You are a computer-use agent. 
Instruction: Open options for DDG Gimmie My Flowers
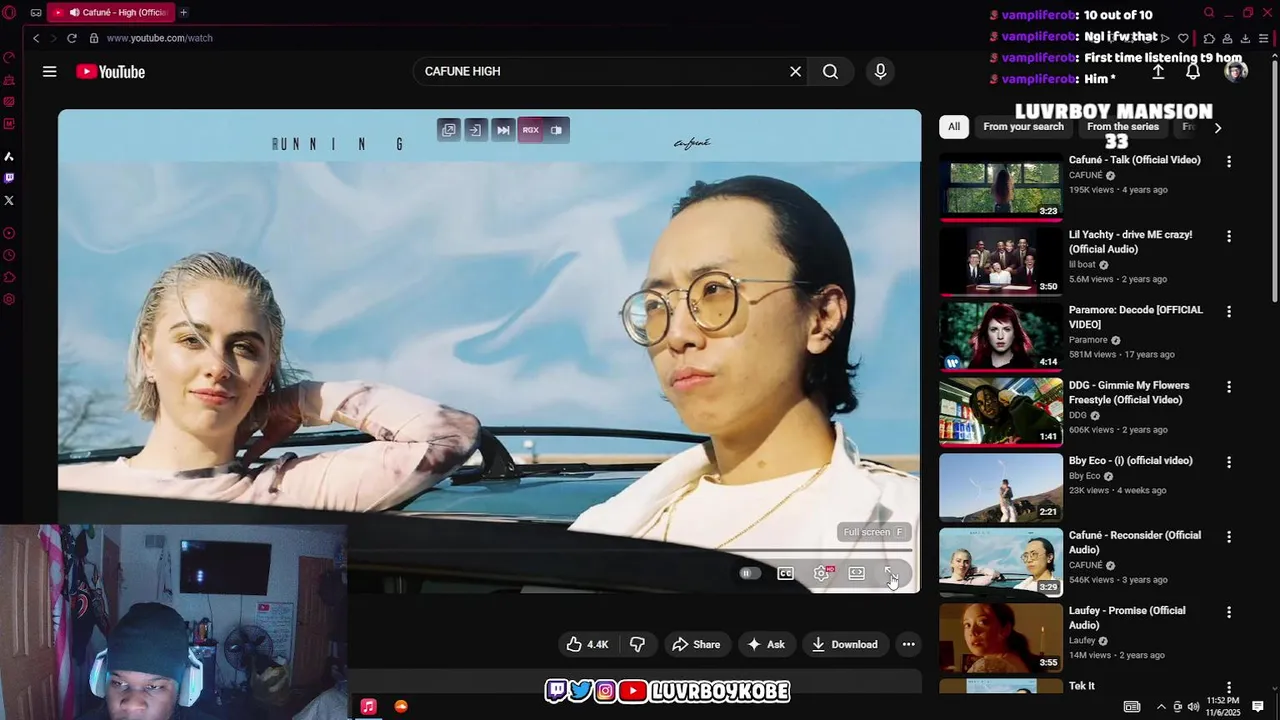coord(1229,387)
